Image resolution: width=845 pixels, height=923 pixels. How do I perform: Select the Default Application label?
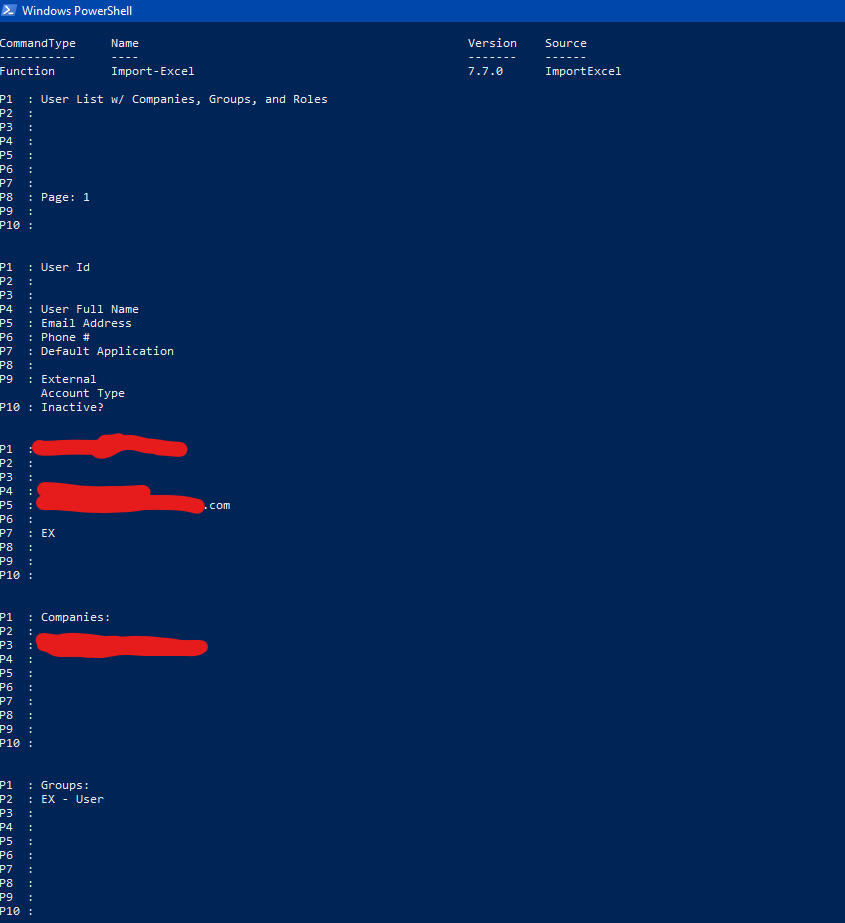pyautogui.click(x=107, y=351)
